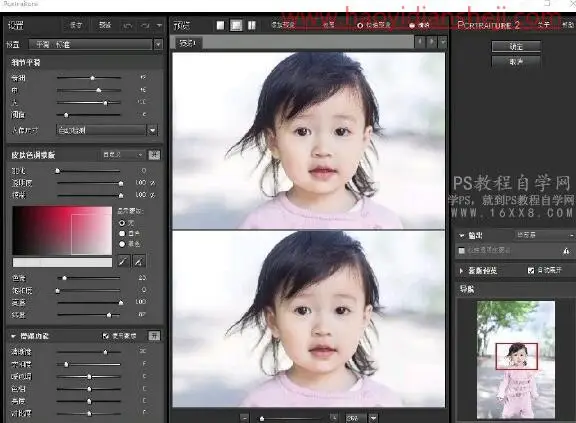Click the skin tone color gradient picker
576x423 pixels.
pyautogui.click(x=62, y=231)
